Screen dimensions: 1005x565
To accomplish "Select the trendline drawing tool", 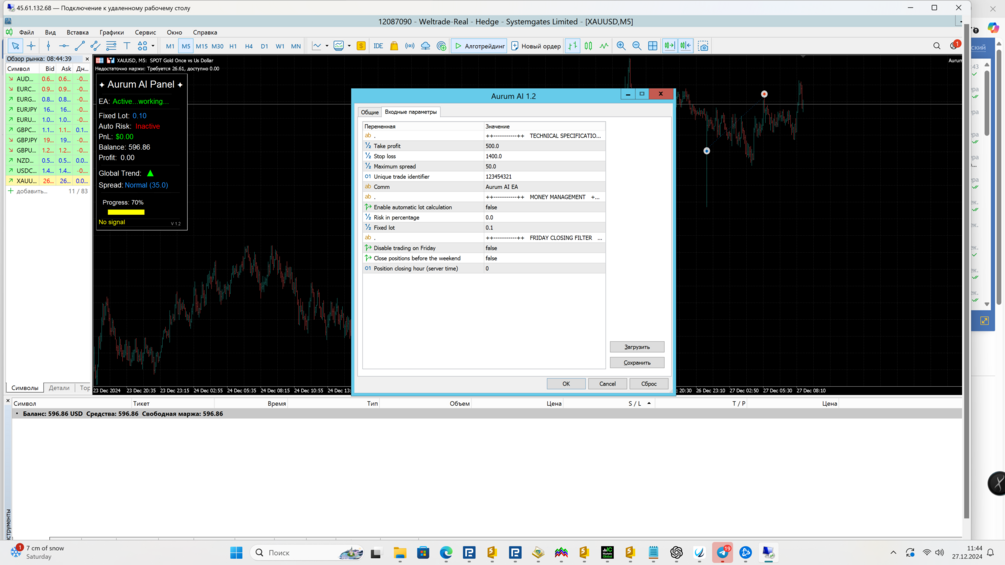I will coord(79,46).
